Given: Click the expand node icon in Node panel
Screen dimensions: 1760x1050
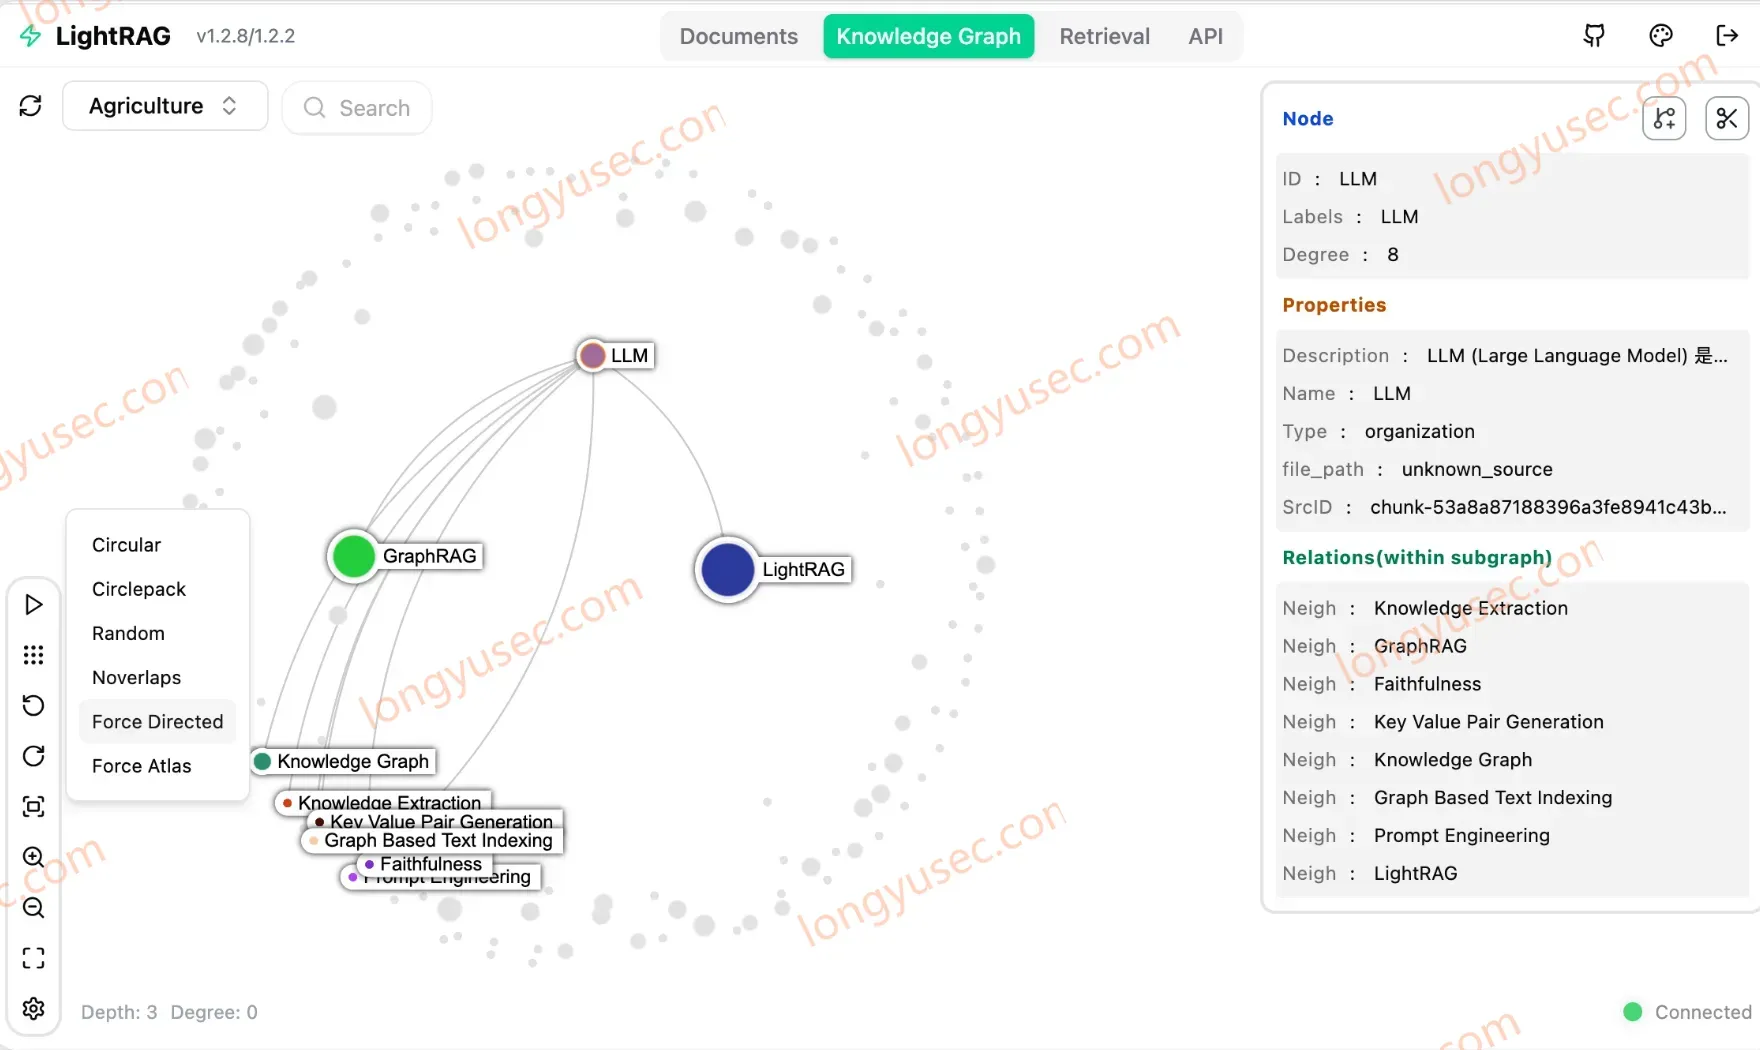Looking at the screenshot, I should [x=1664, y=119].
